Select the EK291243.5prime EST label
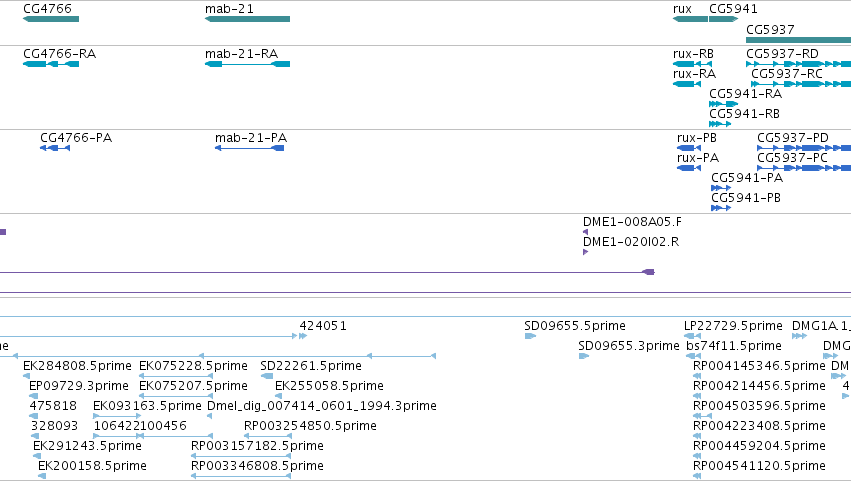The width and height of the screenshot is (851, 481). [x=87, y=446]
